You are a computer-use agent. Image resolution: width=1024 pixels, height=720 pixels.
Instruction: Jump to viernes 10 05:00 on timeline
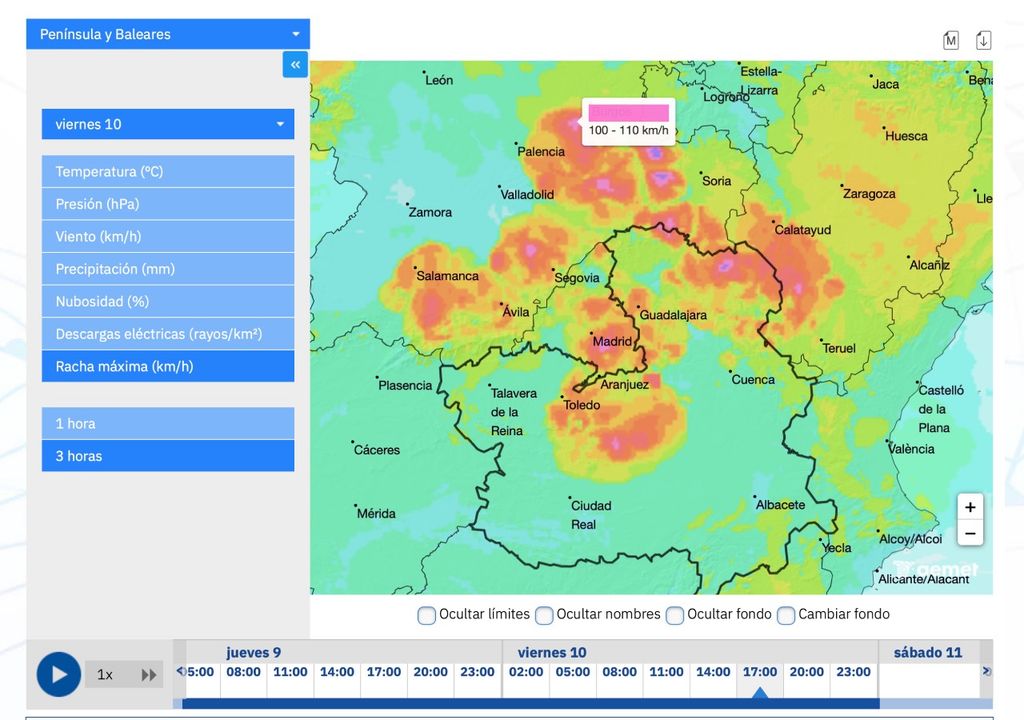(573, 672)
